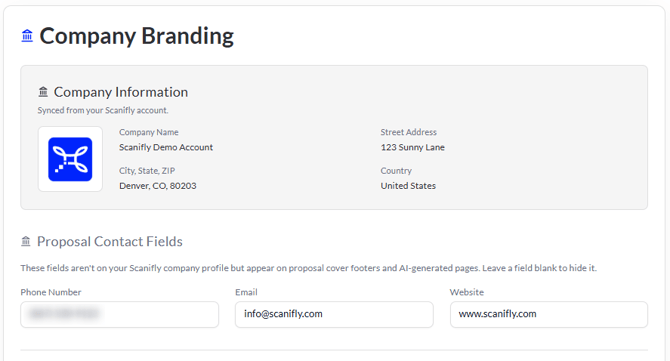Click the Street Address label
This screenshot has width=670, height=361.
point(408,132)
